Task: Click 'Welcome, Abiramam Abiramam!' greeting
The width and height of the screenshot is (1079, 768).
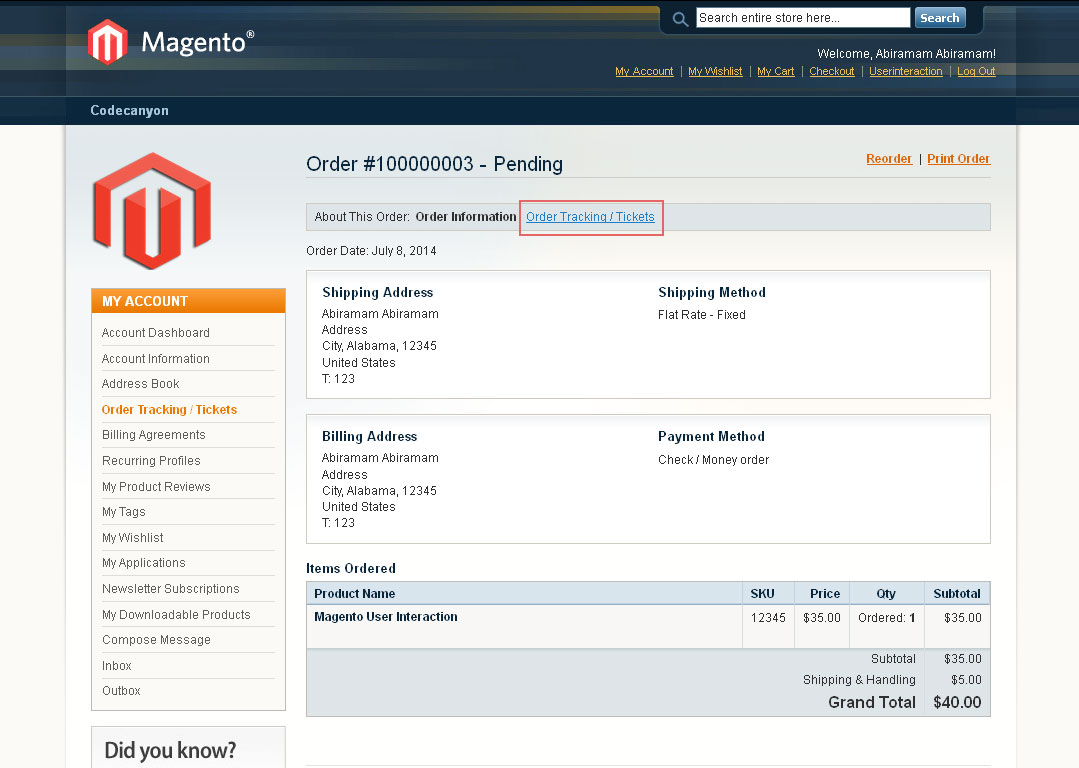Action: [906, 54]
